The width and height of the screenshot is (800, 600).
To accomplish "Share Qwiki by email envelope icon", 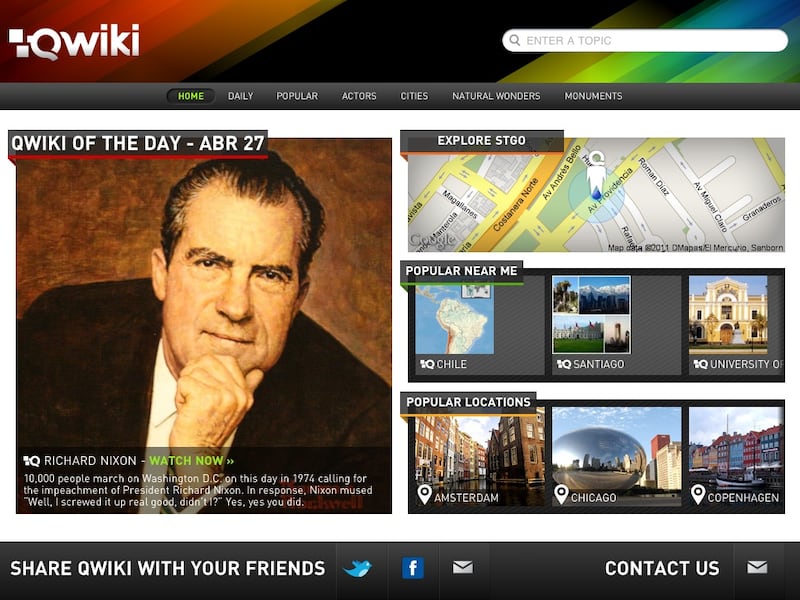I will (x=463, y=567).
